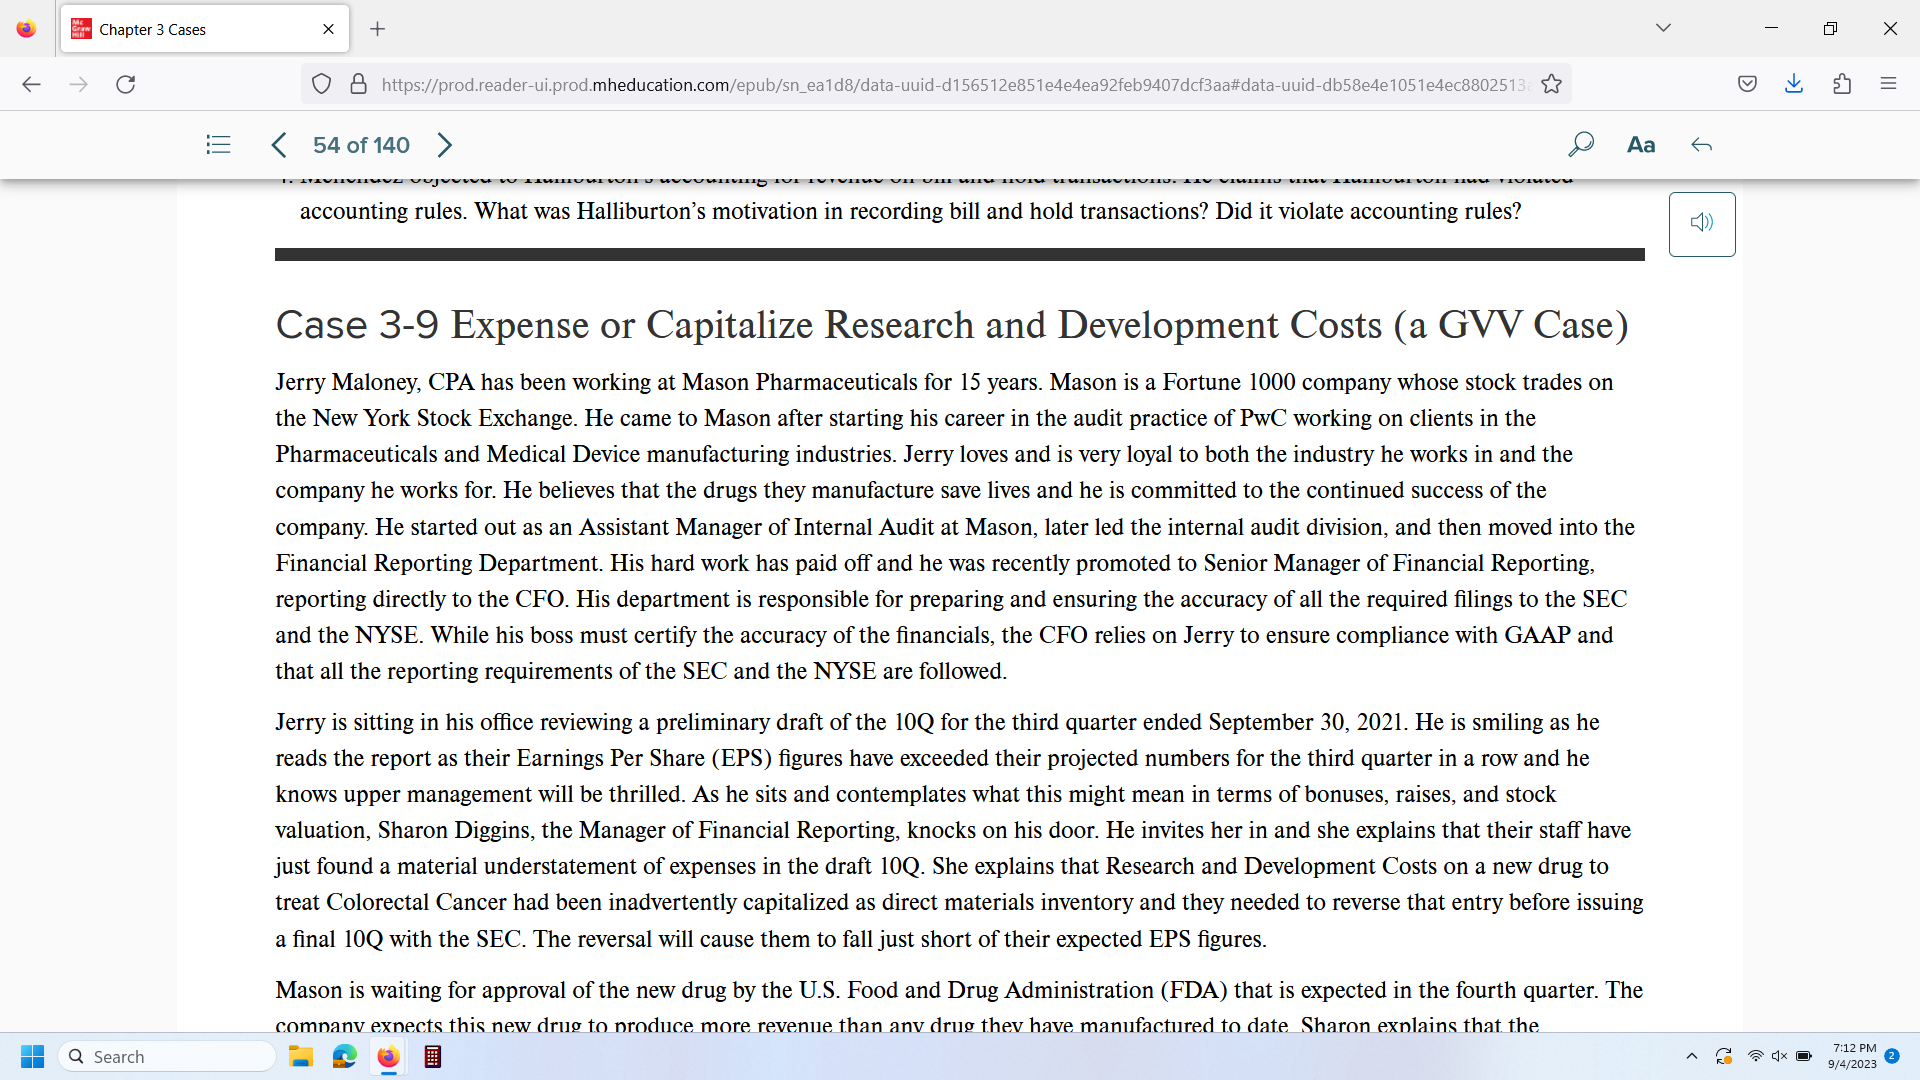The height and width of the screenshot is (1080, 1920).
Task: Click the mheducation URL address field
Action: tap(950, 84)
